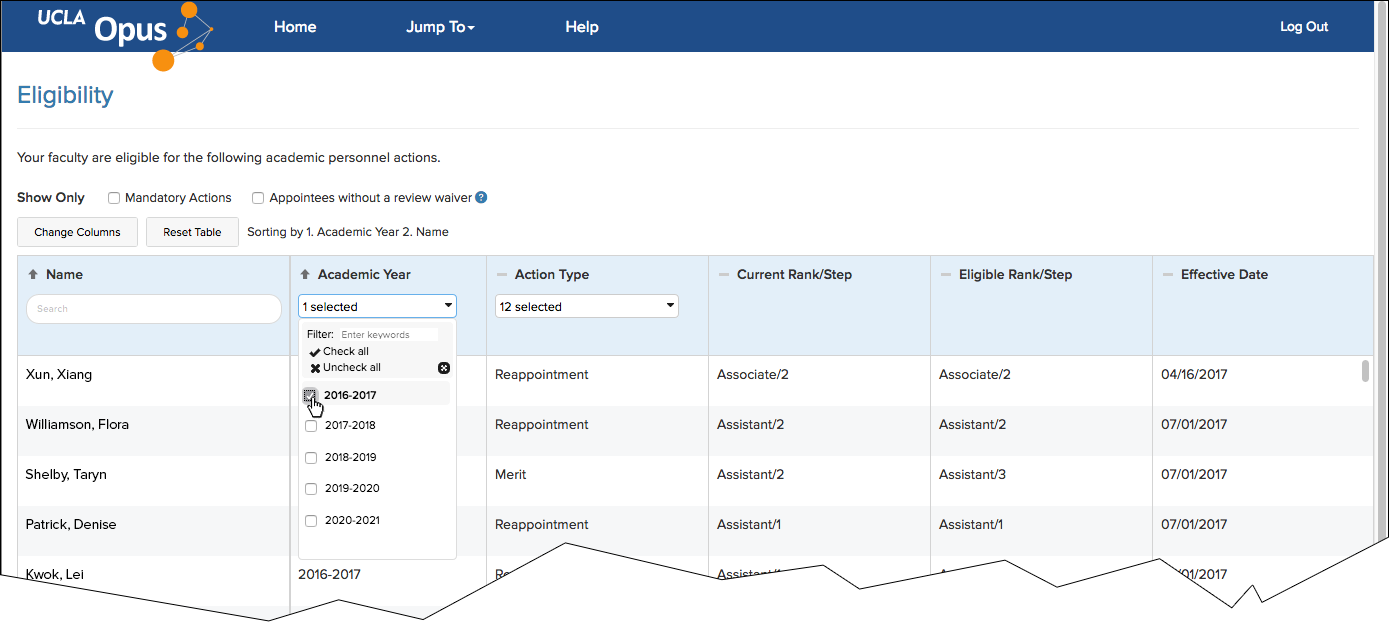
Task: Go to Home page
Action: (x=295, y=27)
